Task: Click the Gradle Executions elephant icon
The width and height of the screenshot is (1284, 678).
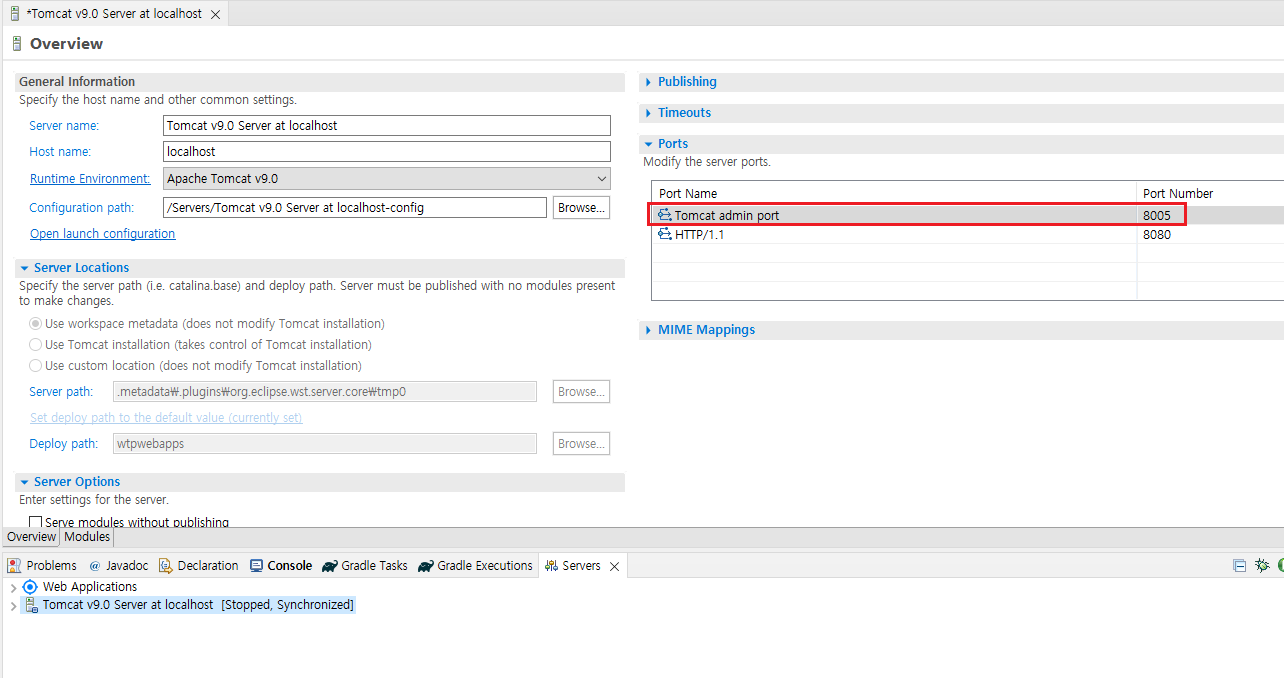Action: [x=426, y=566]
